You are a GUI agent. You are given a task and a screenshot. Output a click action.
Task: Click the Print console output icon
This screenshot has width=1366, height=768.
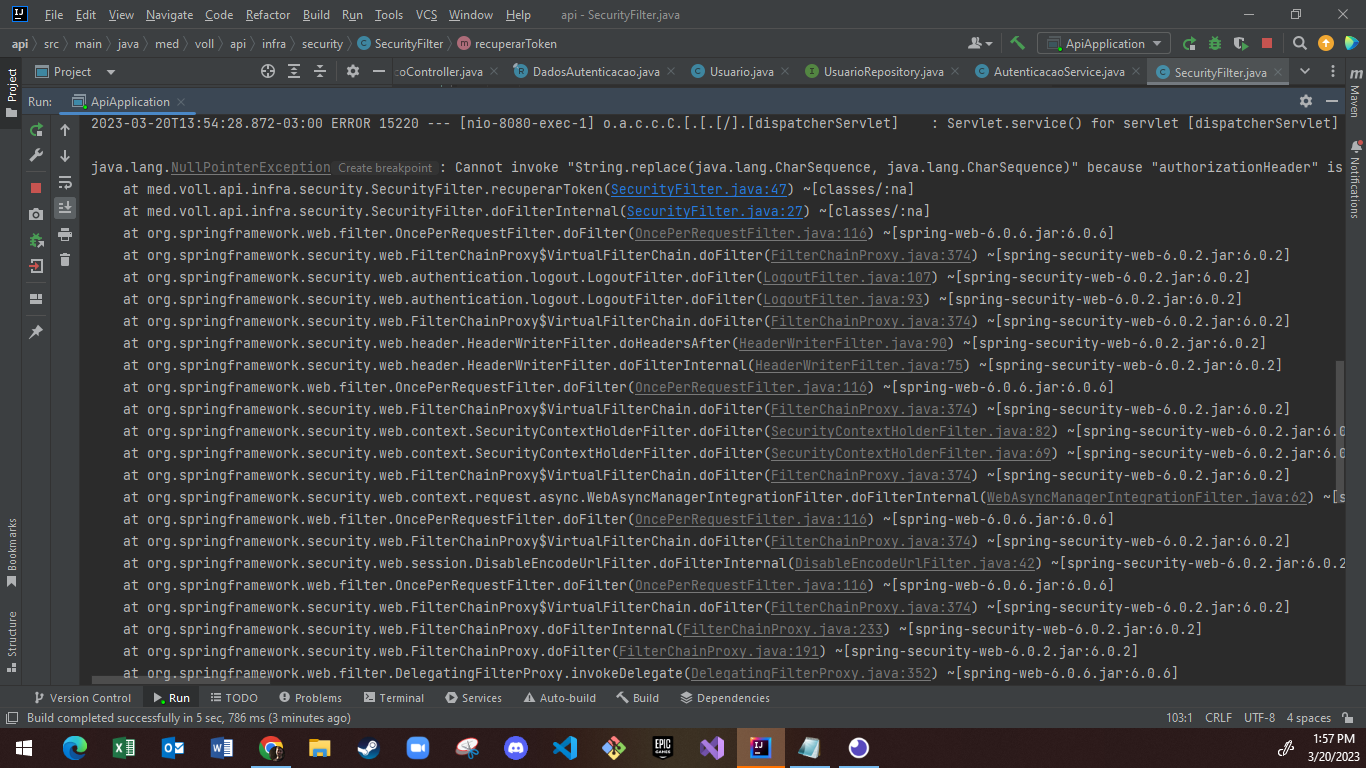pyautogui.click(x=65, y=234)
